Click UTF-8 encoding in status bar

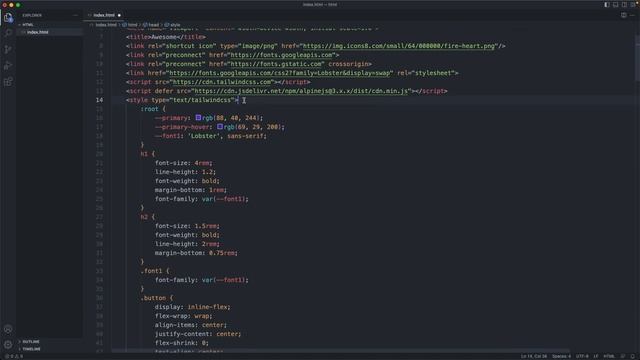pos(582,356)
